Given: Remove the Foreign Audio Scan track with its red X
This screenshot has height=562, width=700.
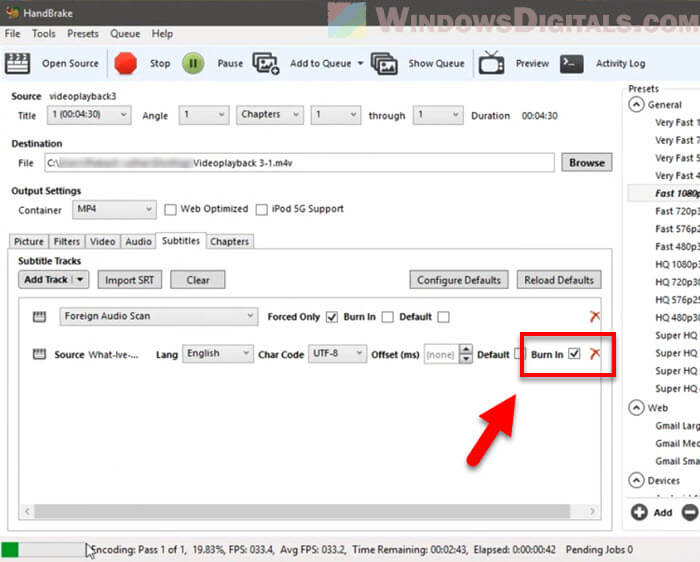Looking at the screenshot, I should (x=595, y=316).
